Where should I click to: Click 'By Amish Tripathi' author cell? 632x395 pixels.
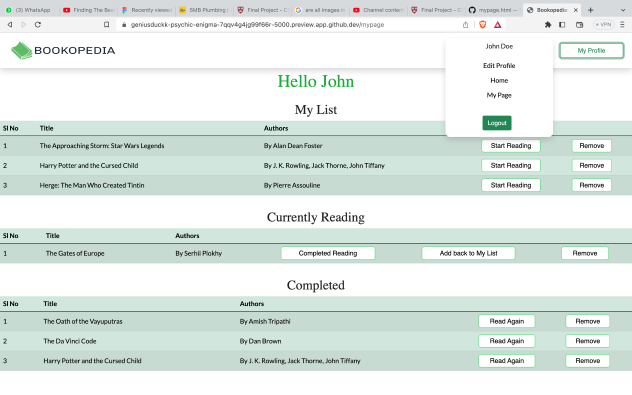[265, 321]
